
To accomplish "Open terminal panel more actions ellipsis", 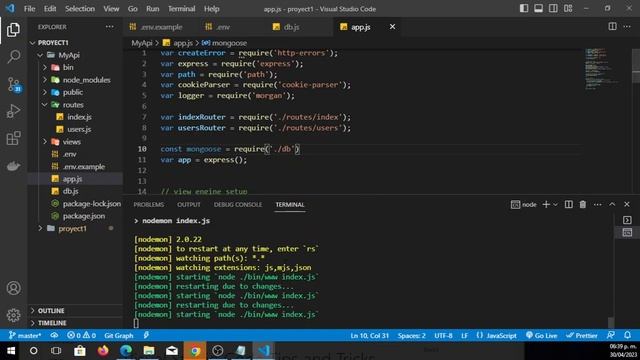I will (x=598, y=204).
